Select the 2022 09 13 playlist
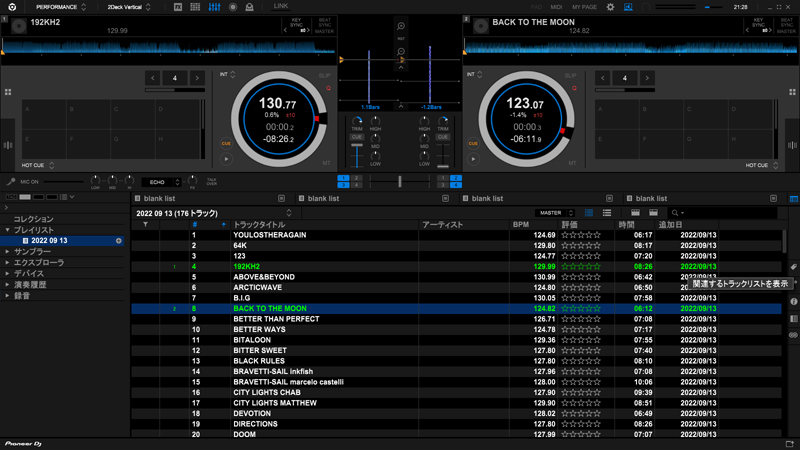 click(48, 241)
